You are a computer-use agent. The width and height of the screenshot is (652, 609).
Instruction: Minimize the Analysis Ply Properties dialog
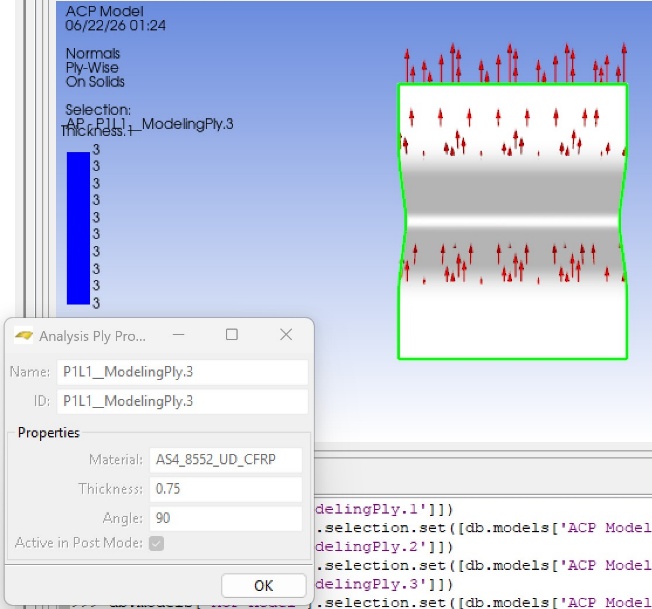tap(178, 335)
